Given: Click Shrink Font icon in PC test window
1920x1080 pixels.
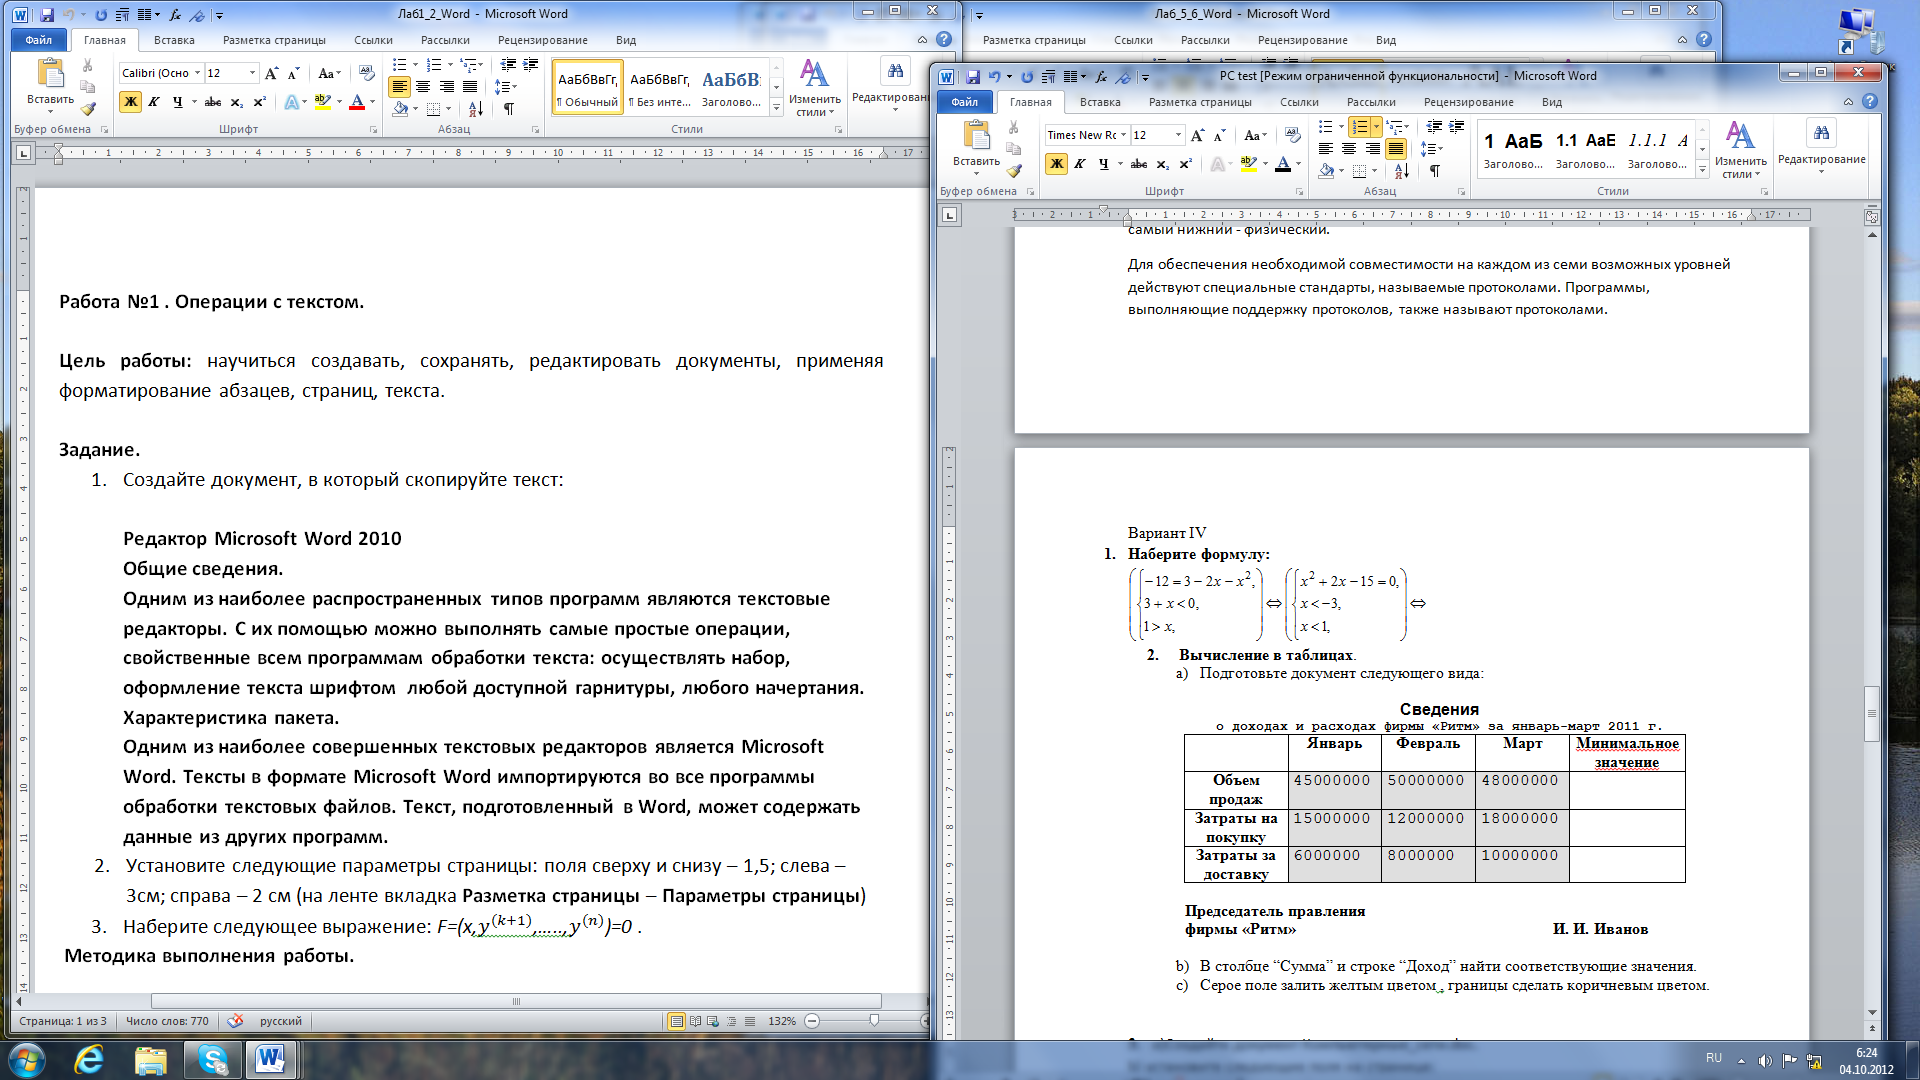Looking at the screenshot, I should (1220, 135).
